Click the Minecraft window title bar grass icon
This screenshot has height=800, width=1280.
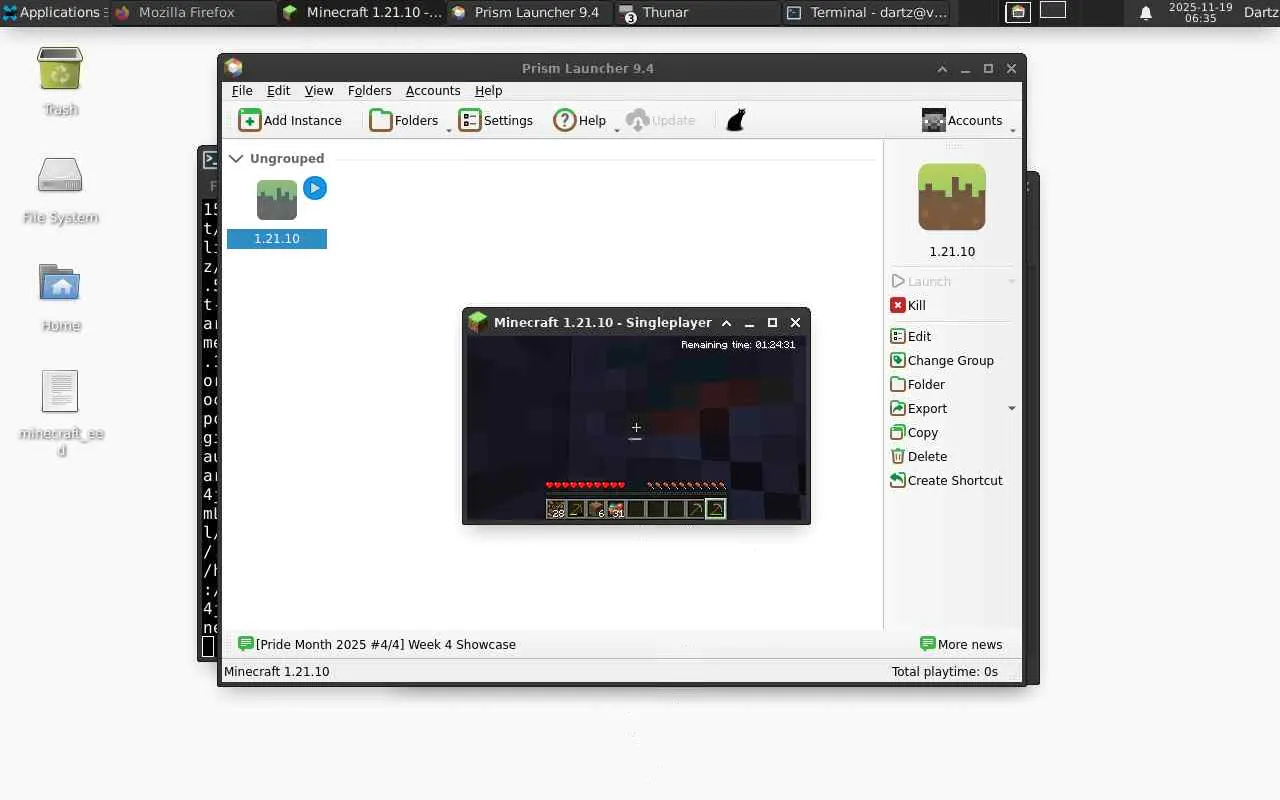(x=478, y=322)
